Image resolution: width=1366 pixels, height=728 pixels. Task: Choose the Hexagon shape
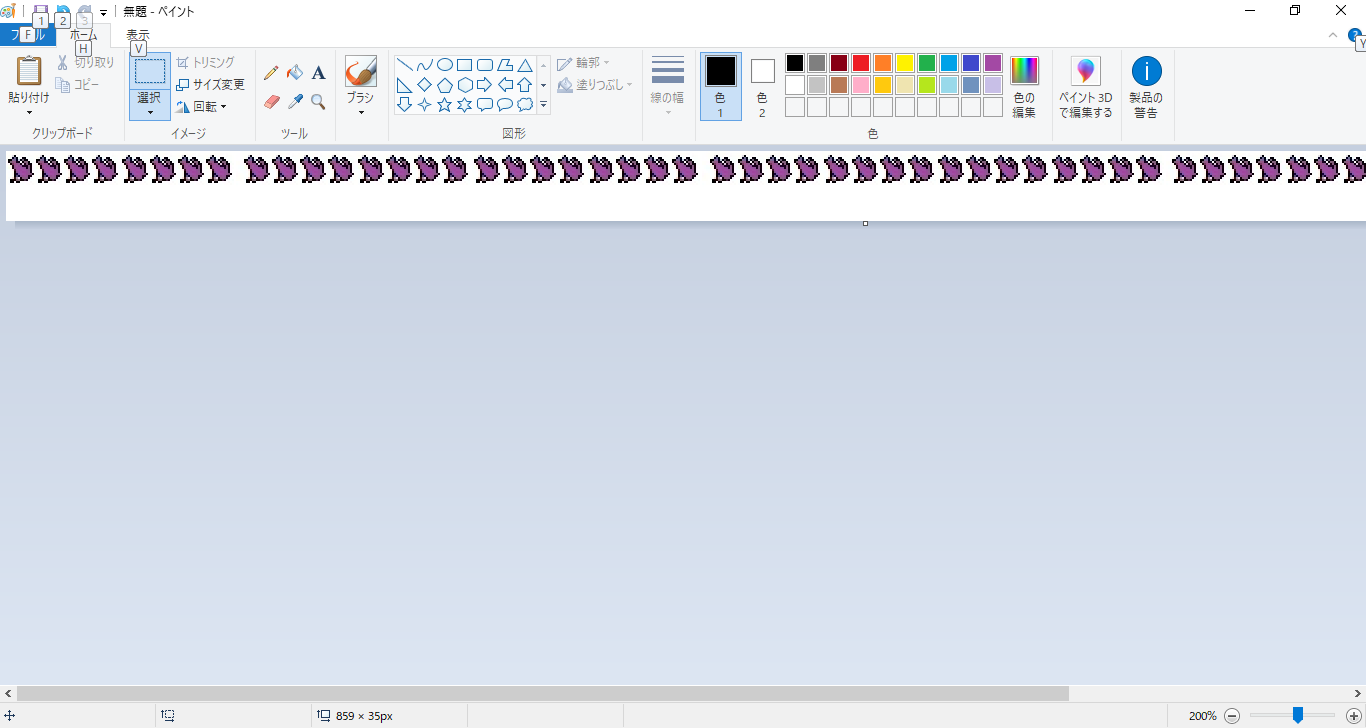(x=465, y=84)
